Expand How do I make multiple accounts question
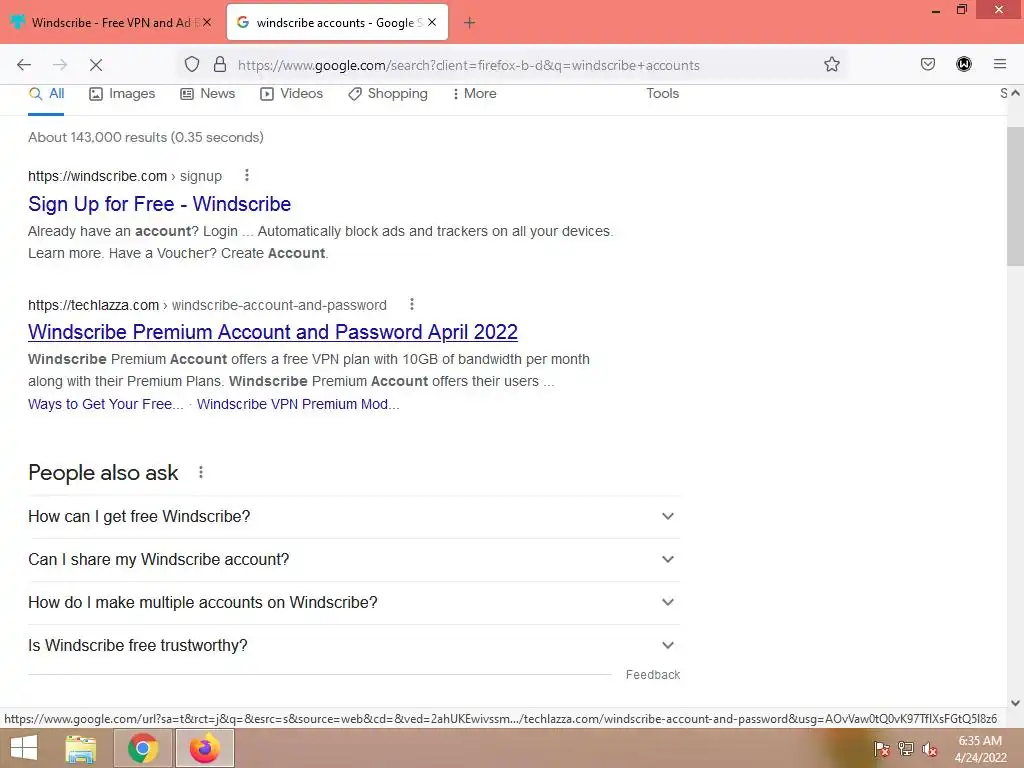Screen dimensions: 1024x768 354,603
